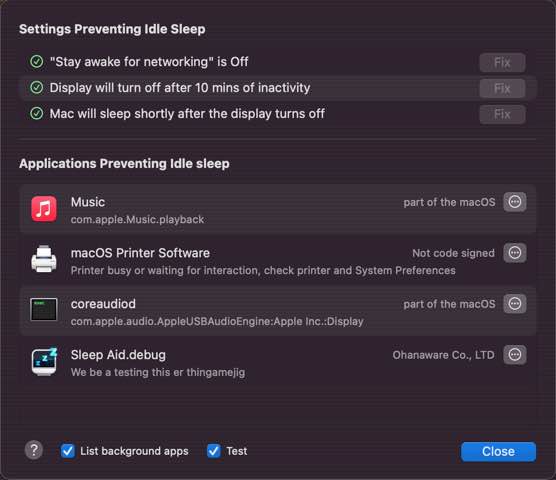Open the more options menu for Music

[515, 202]
